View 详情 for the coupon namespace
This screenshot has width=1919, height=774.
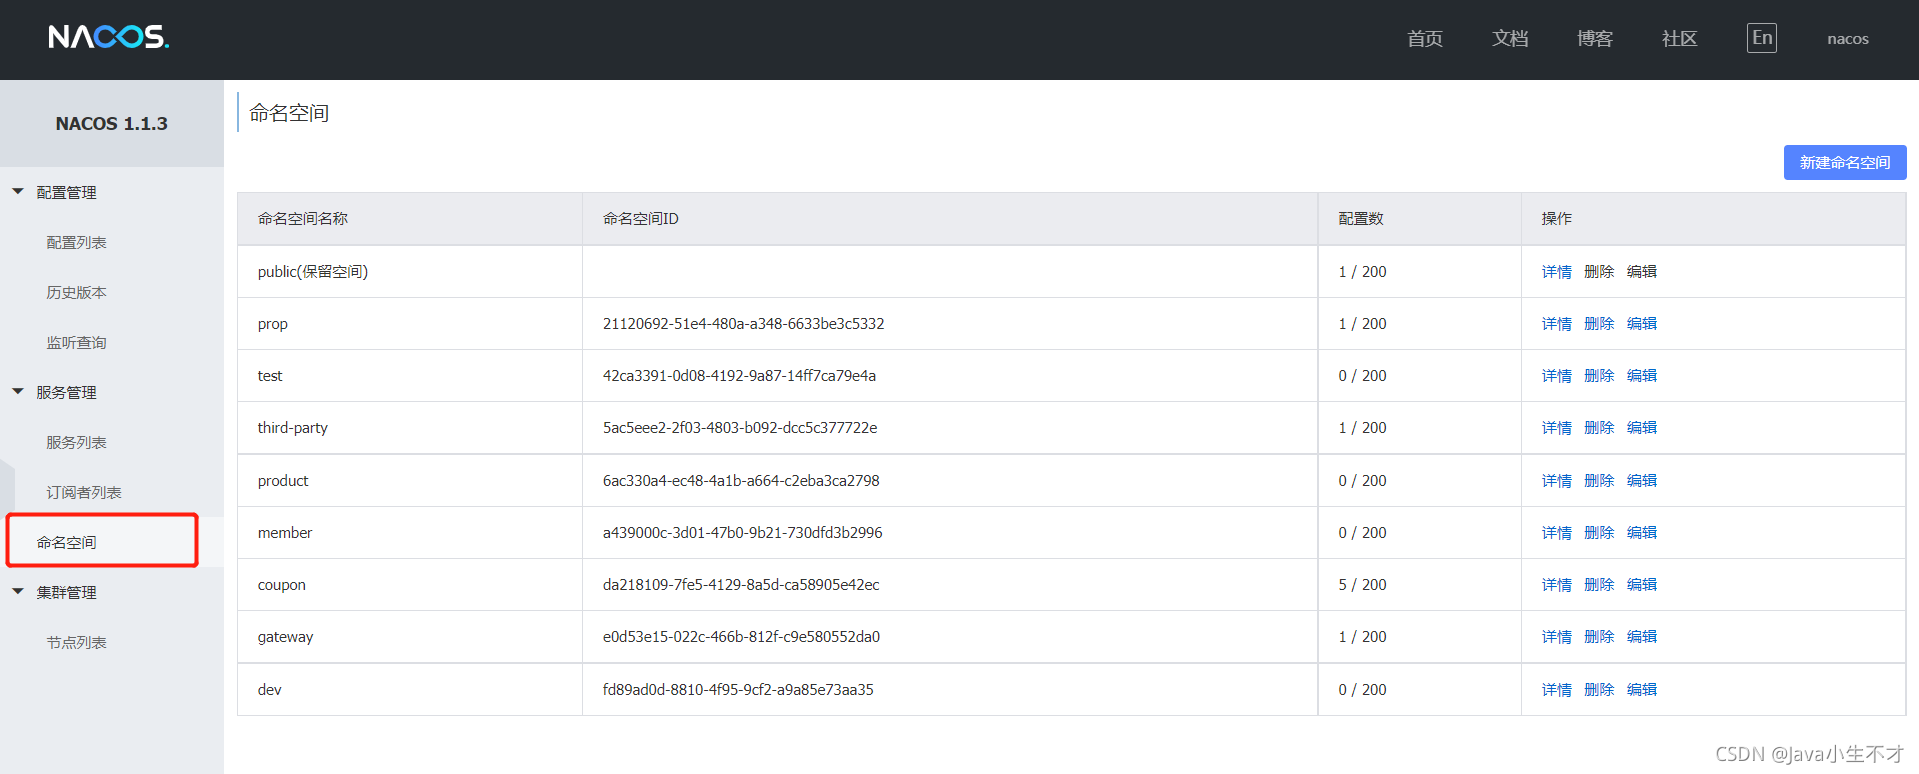1556,584
